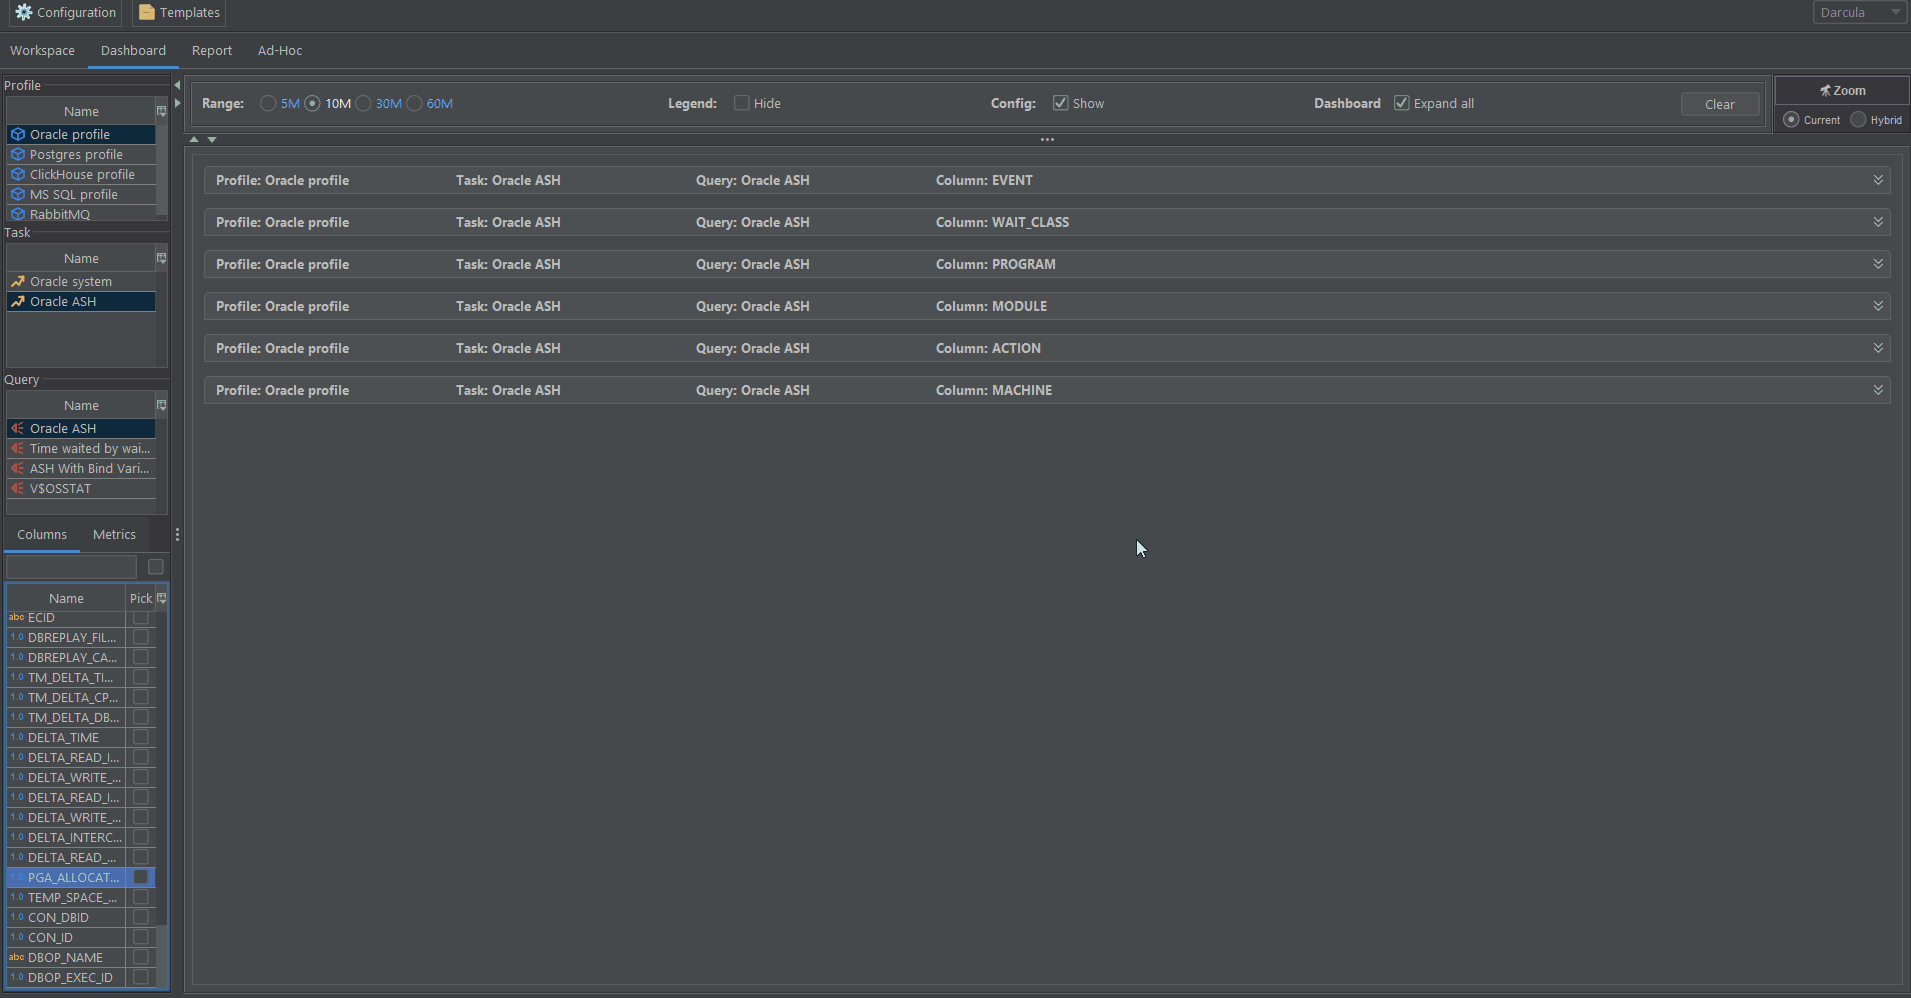Click ClickHouse profile cube icon
Screen dimensions: 1911x998
click(x=18, y=174)
